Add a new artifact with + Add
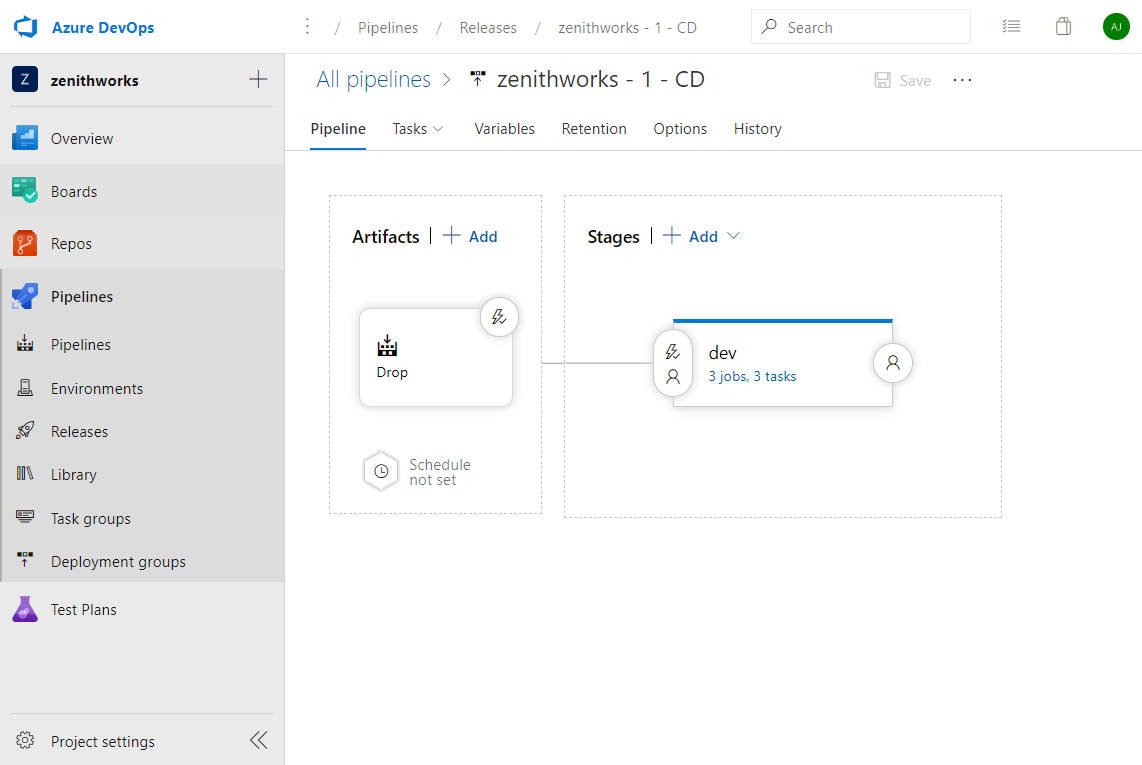Image resolution: width=1142 pixels, height=765 pixels. tap(470, 236)
